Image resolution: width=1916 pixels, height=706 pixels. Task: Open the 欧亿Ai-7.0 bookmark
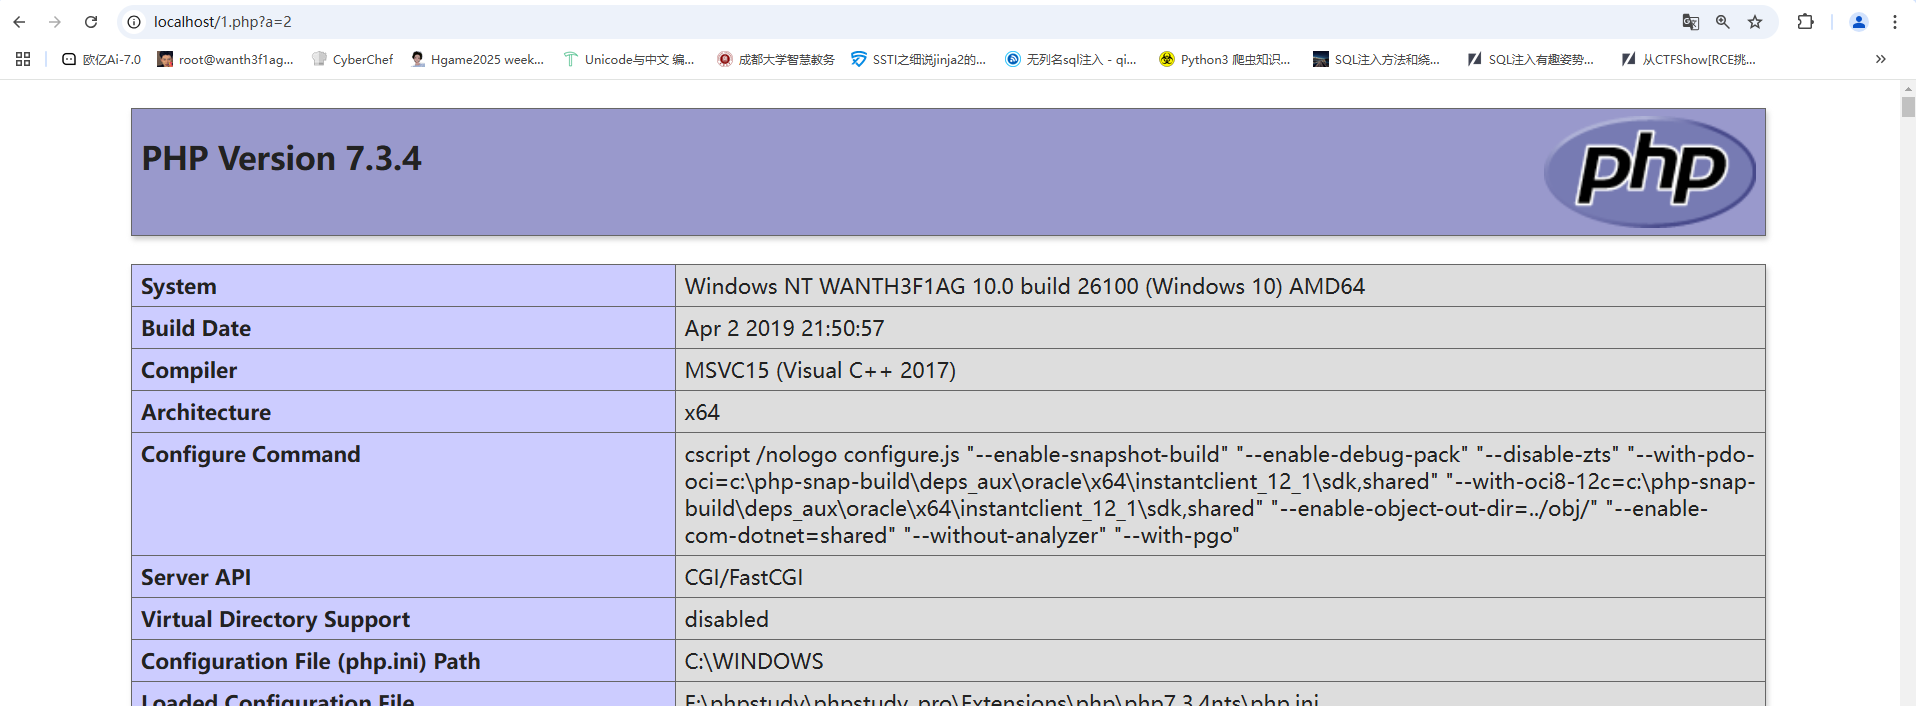pyautogui.click(x=101, y=59)
